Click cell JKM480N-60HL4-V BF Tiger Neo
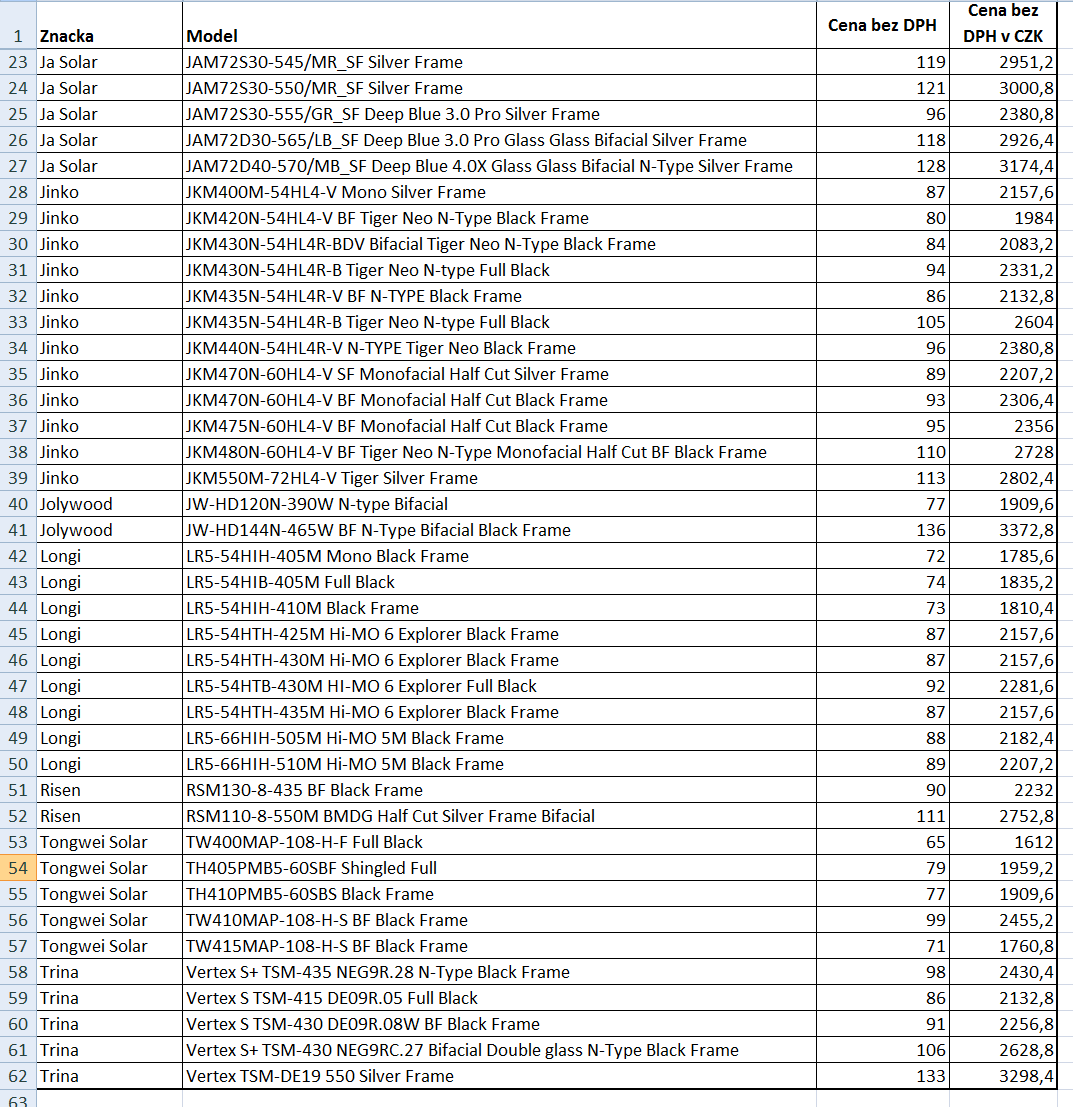 [499, 452]
